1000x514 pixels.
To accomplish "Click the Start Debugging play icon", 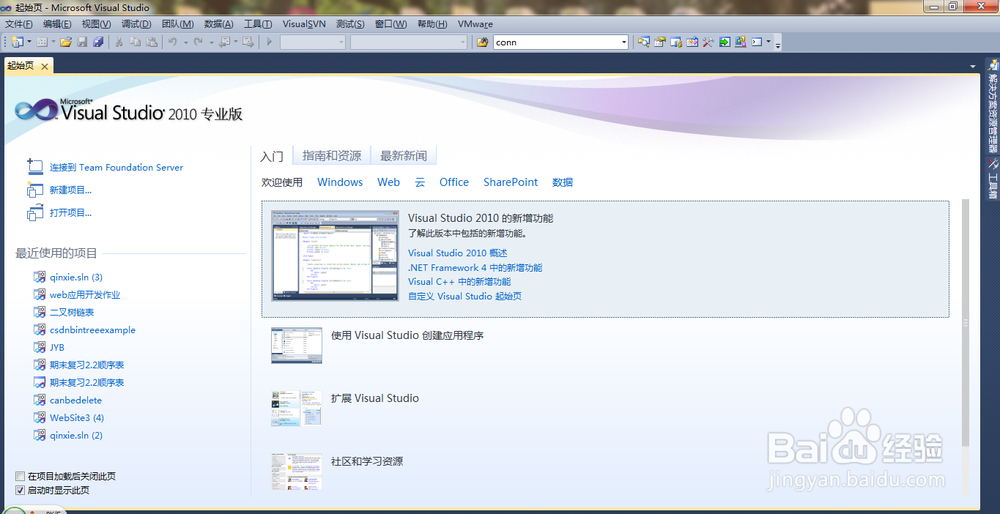I will 269,42.
